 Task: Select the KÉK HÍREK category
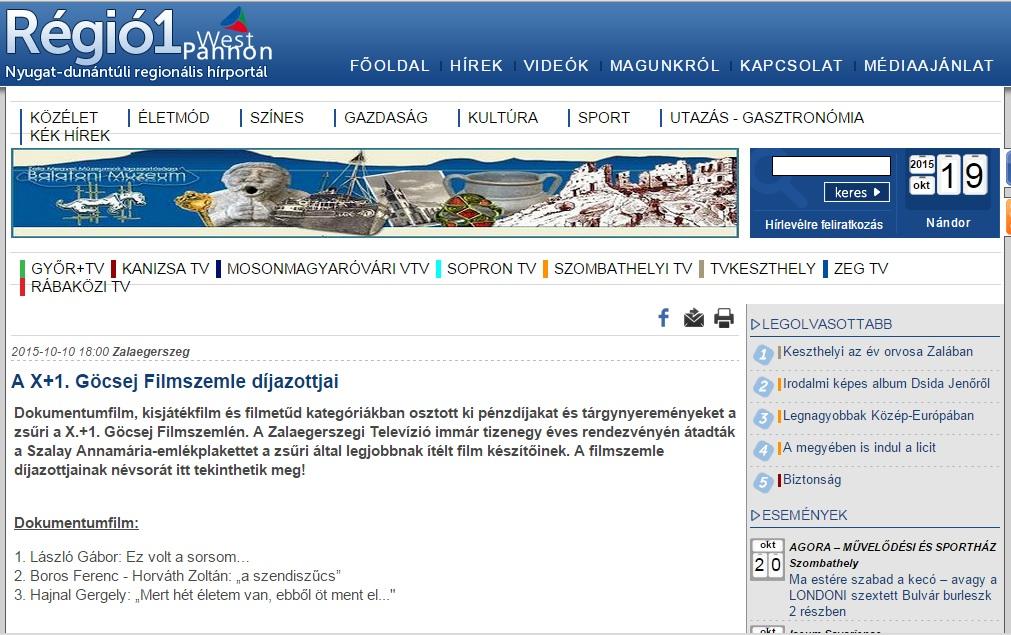70,136
